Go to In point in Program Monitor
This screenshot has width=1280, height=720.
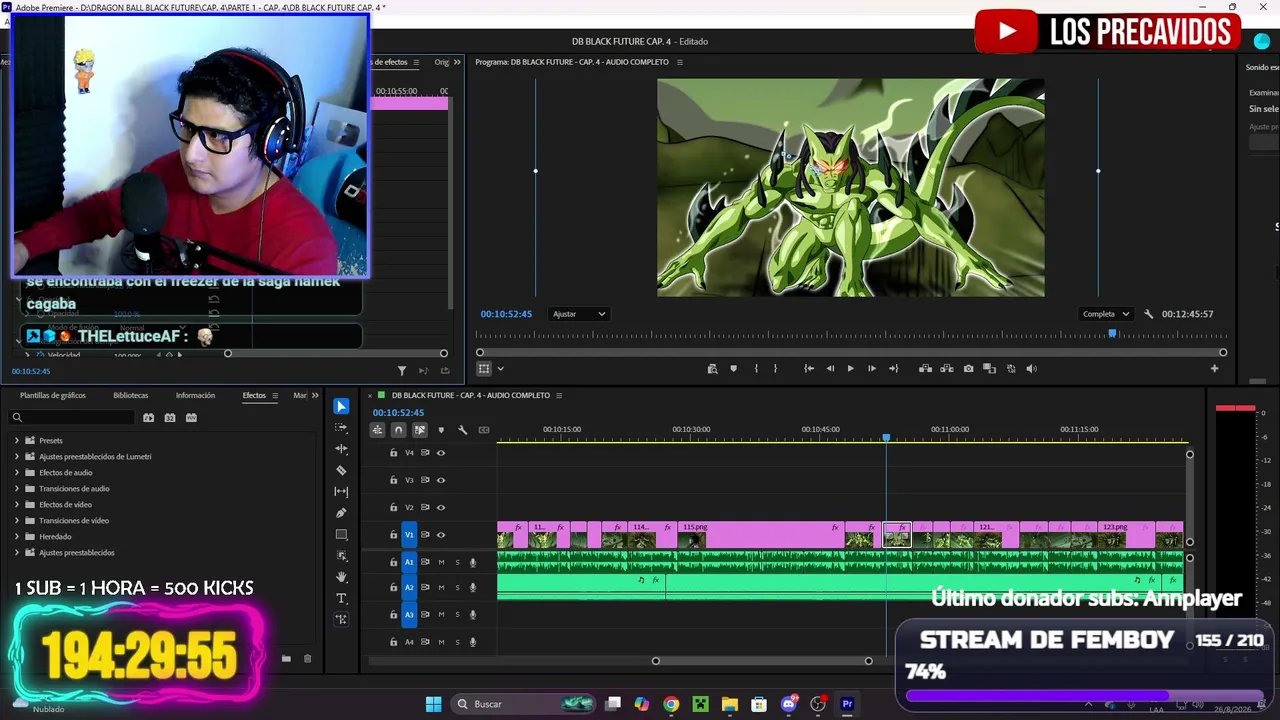(808, 368)
